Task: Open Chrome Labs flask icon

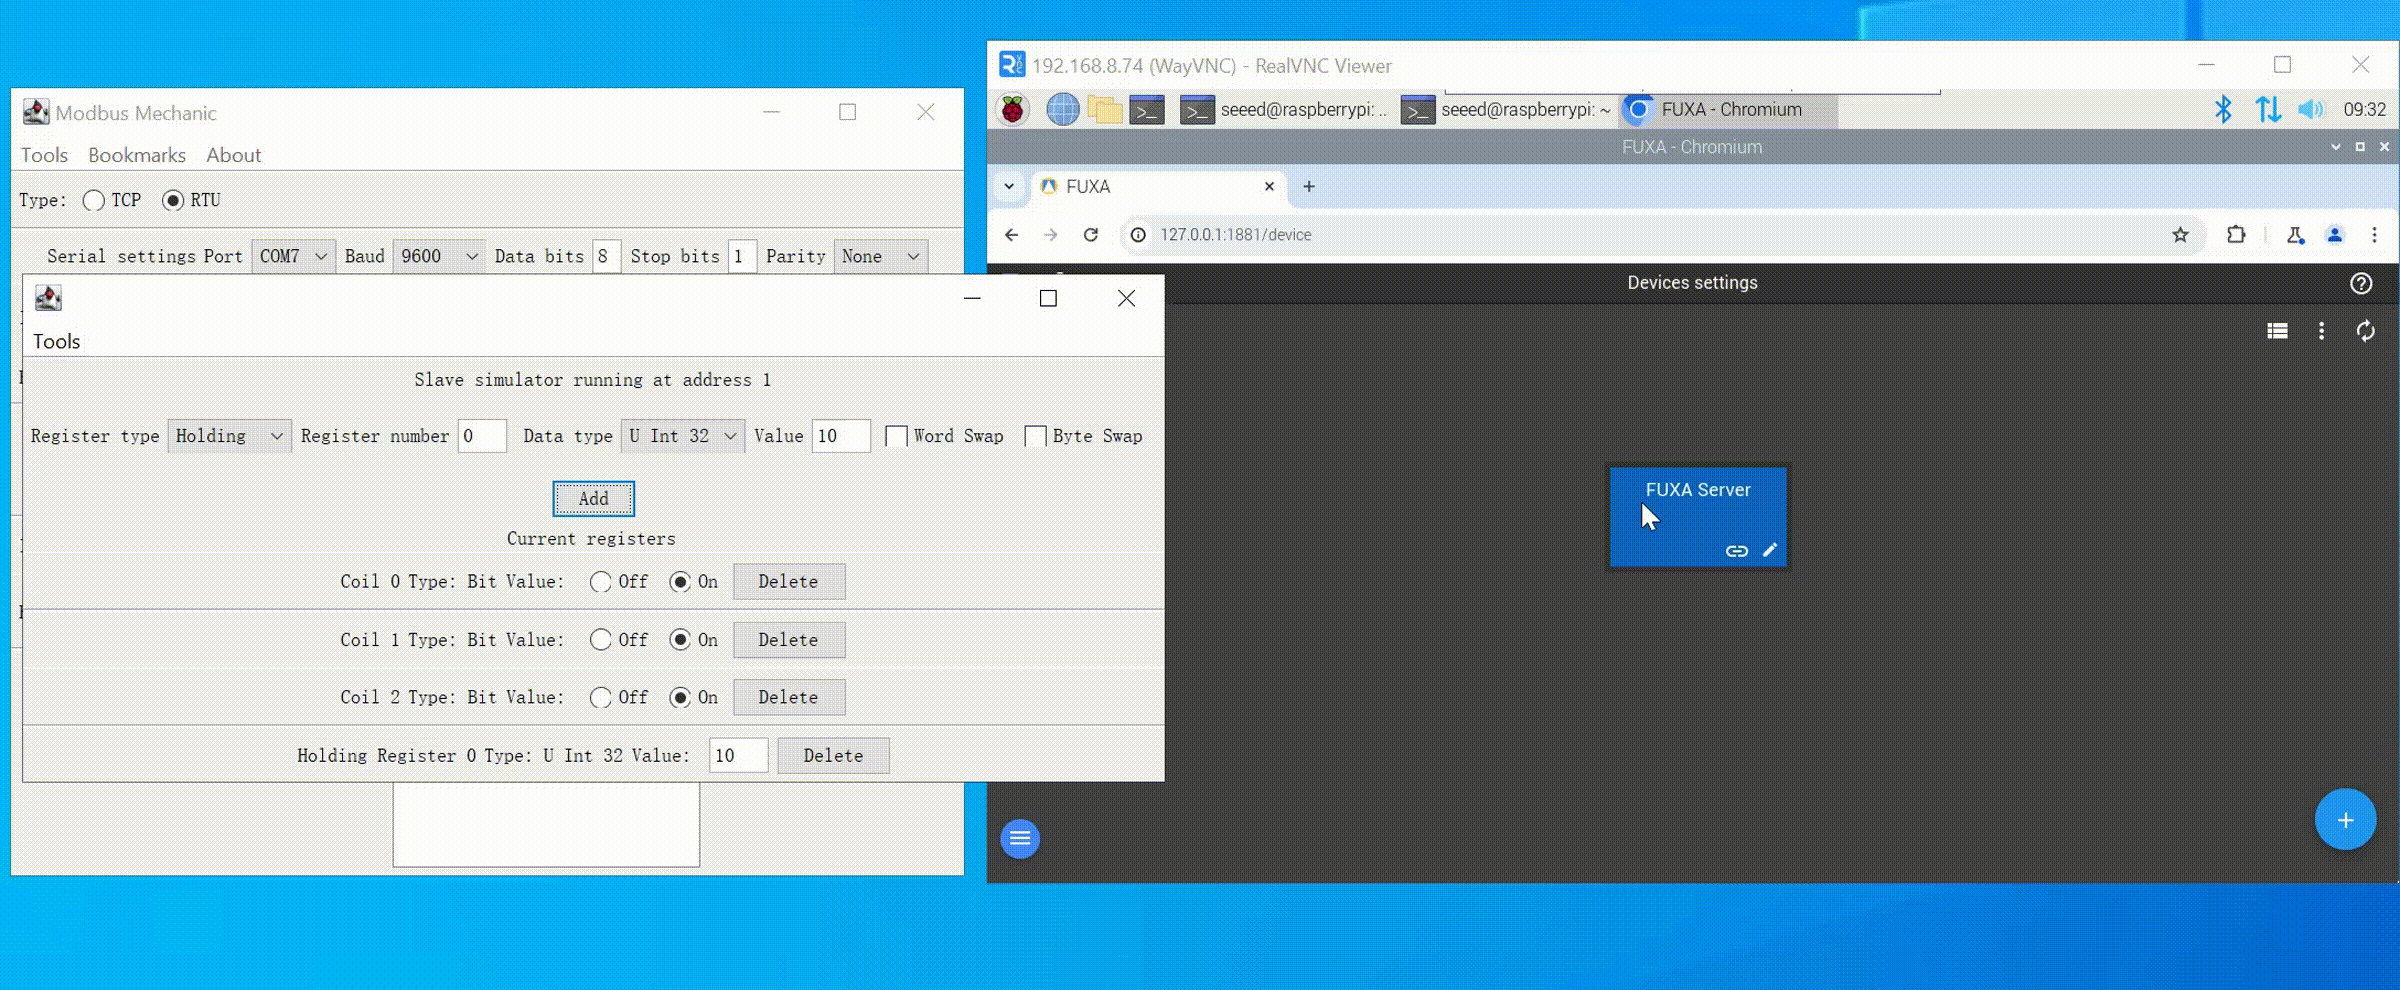Action: coord(2295,235)
